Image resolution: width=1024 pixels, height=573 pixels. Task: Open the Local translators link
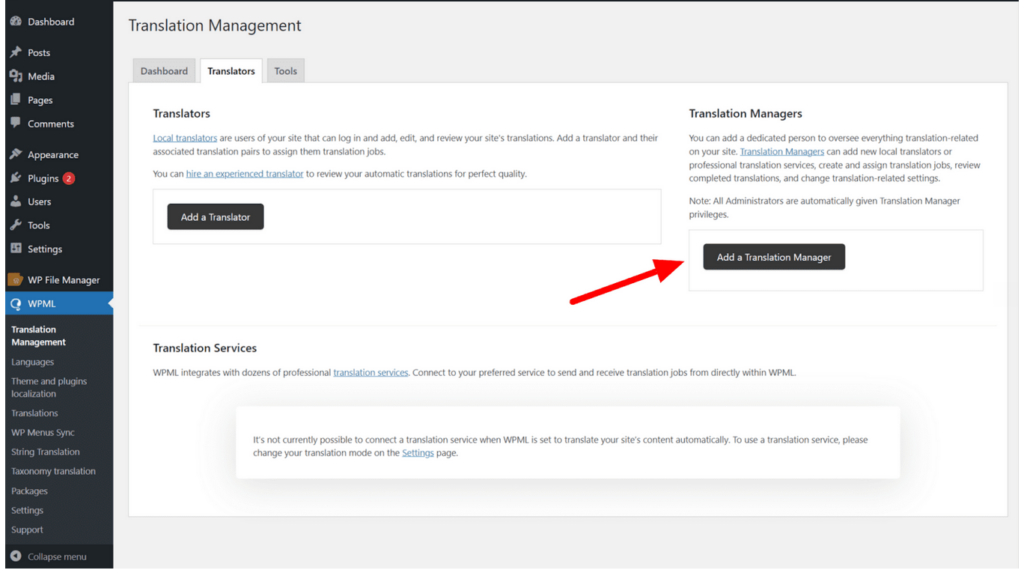185,138
